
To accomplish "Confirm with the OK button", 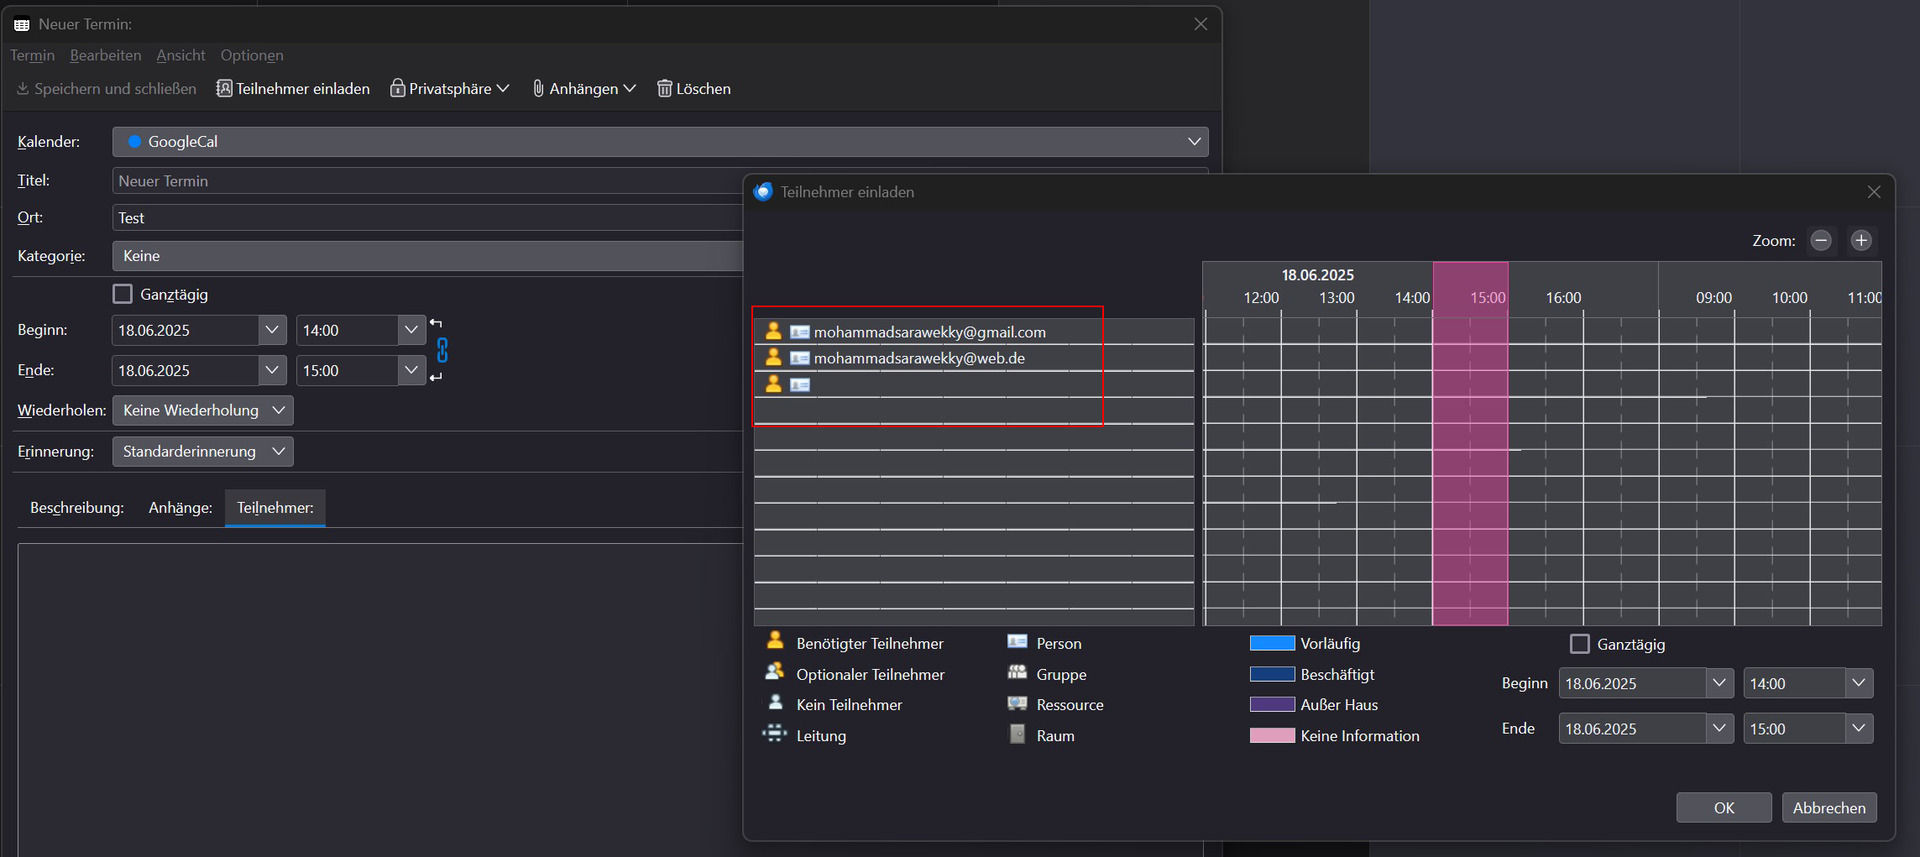I will 1723,808.
